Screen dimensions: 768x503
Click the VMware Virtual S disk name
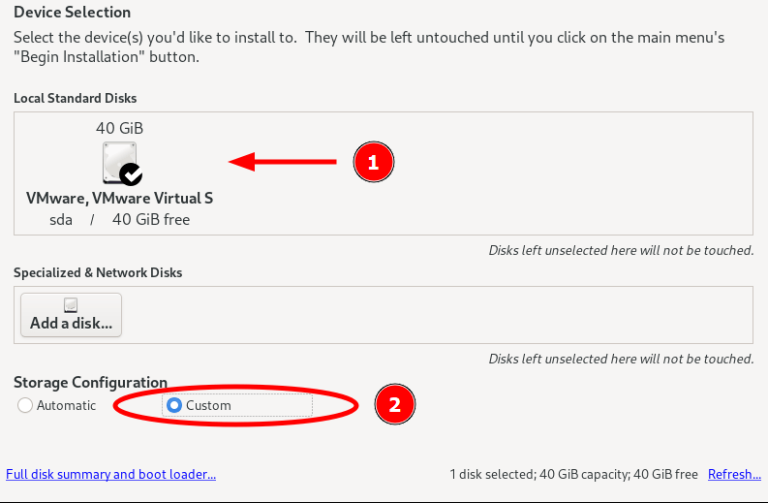click(119, 198)
